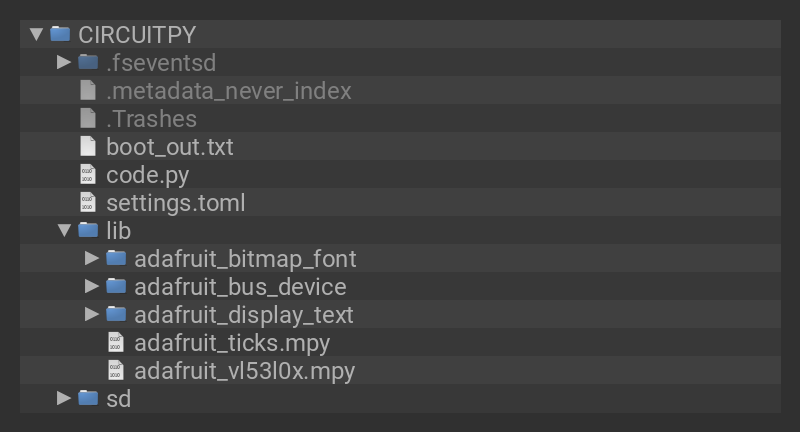Click the adafruit_vl53l0x.mpy file icon

116,371
